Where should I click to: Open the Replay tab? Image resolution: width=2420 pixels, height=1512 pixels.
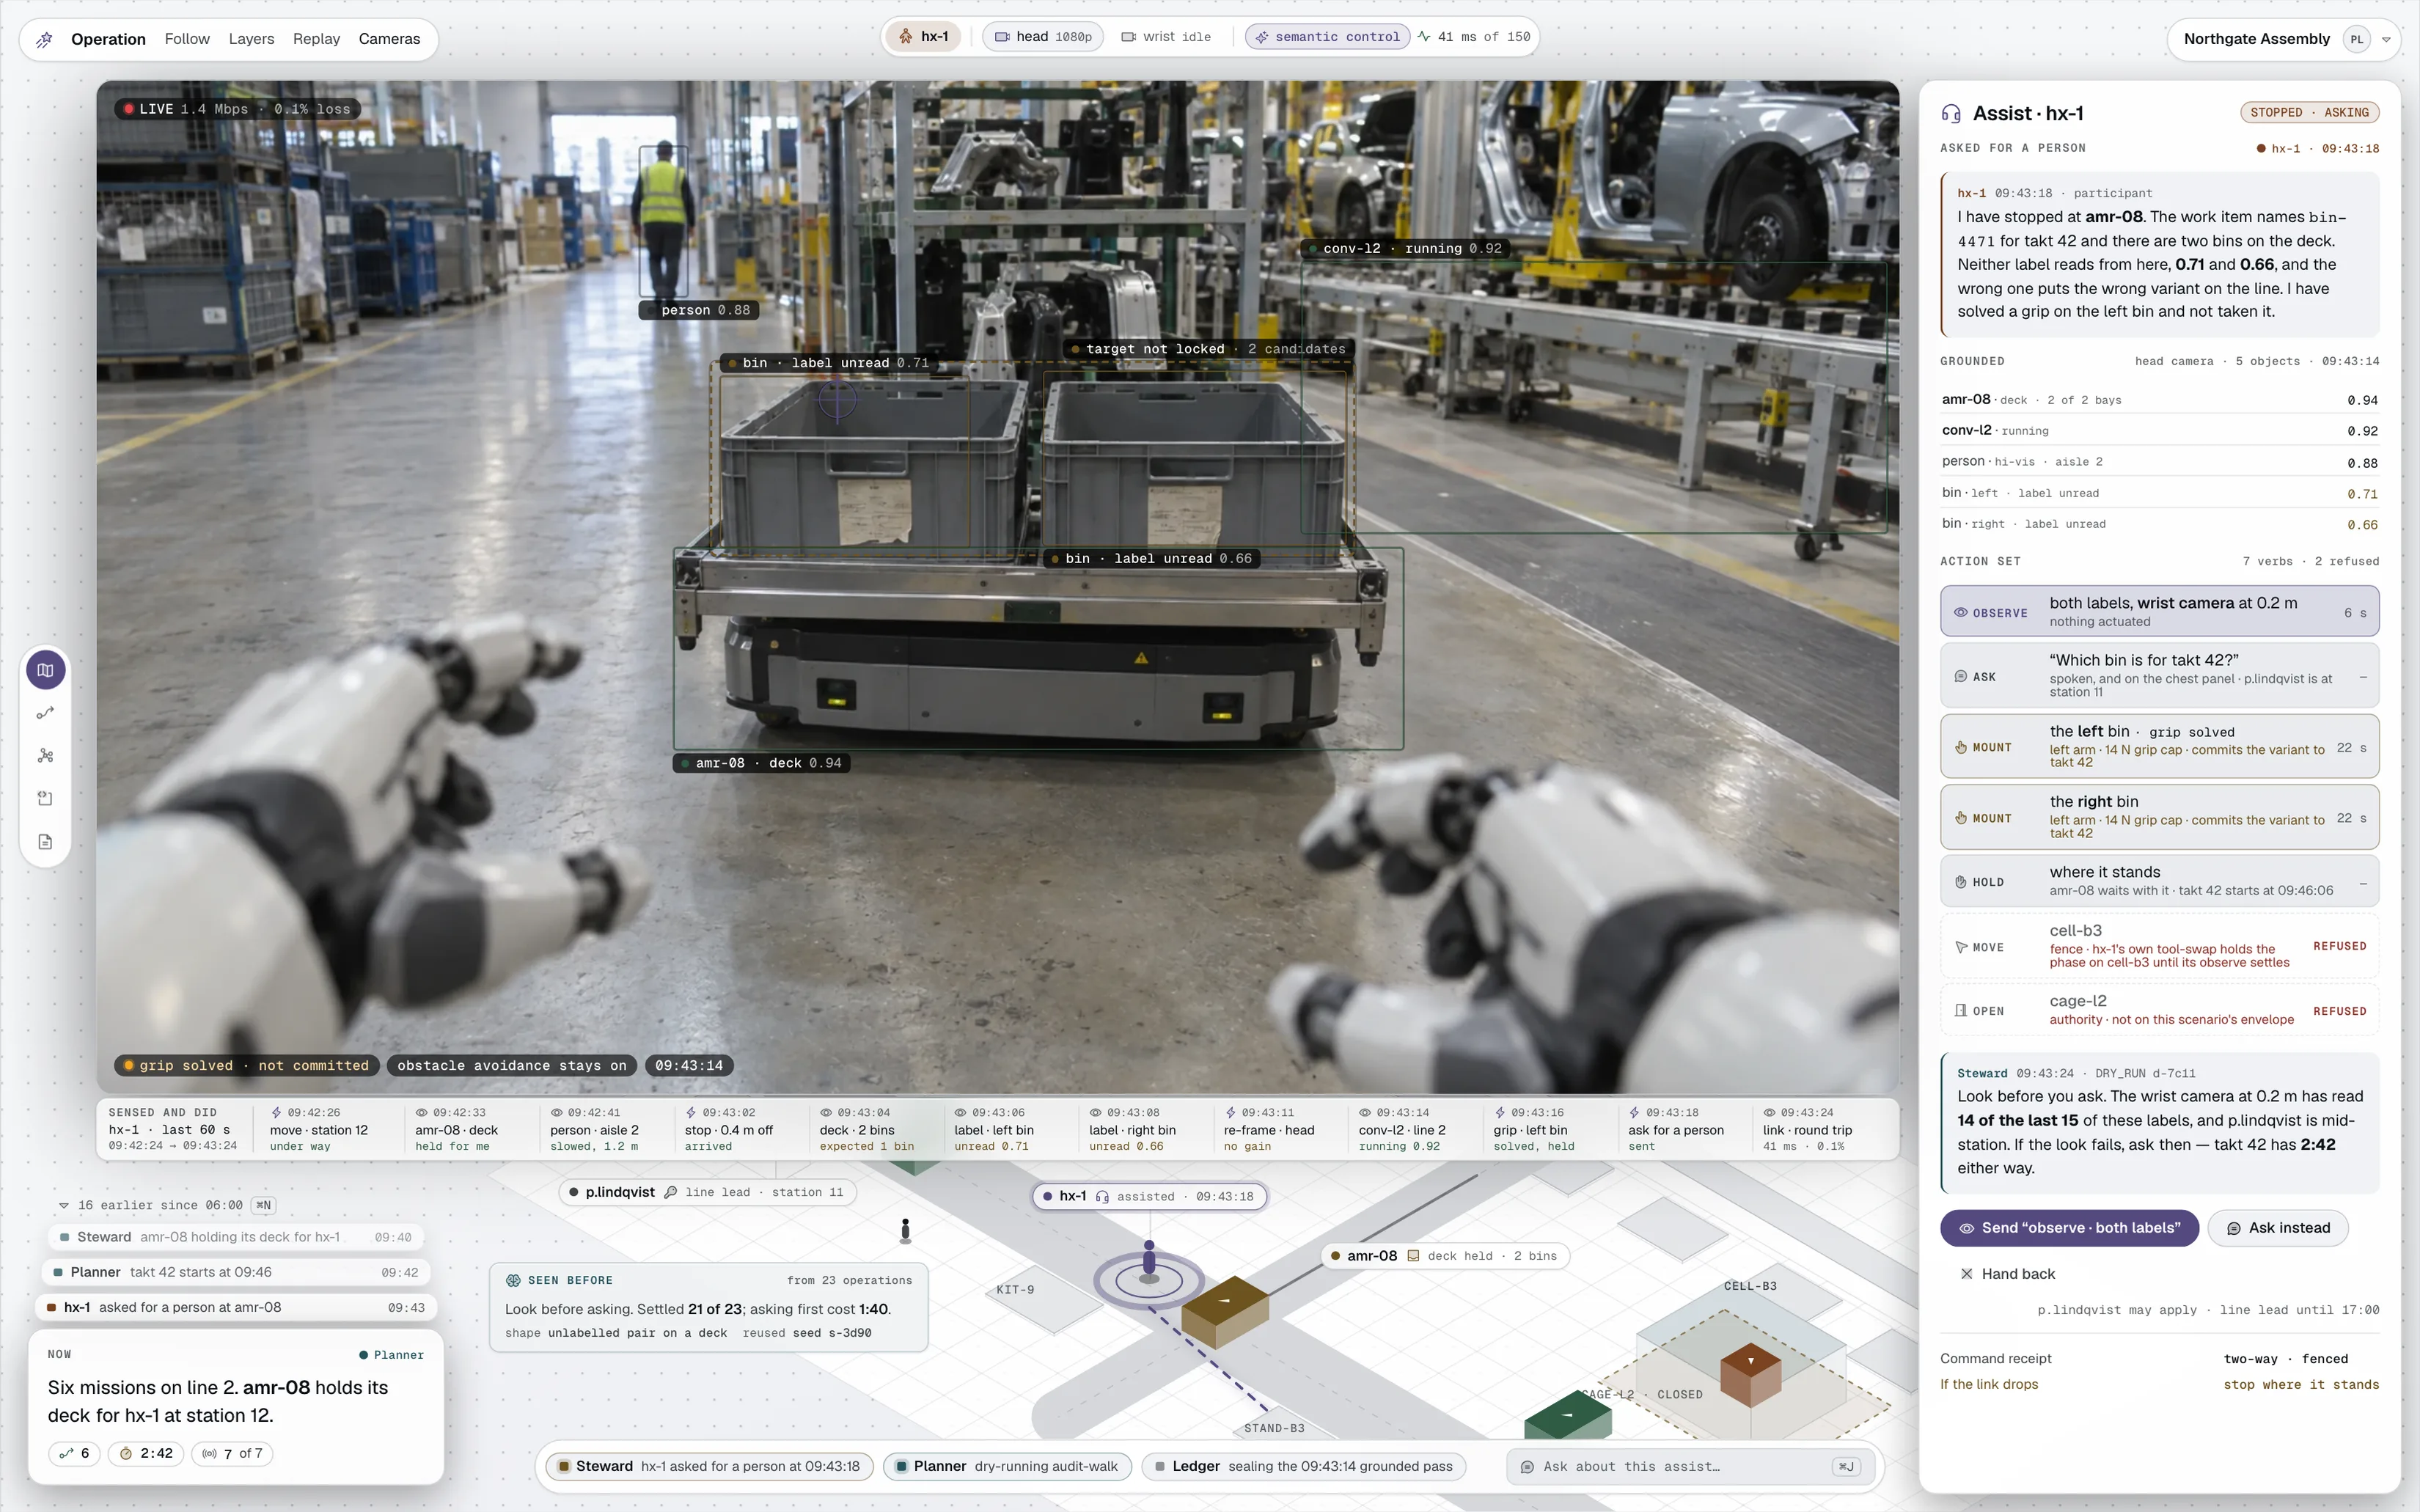pyautogui.click(x=316, y=39)
